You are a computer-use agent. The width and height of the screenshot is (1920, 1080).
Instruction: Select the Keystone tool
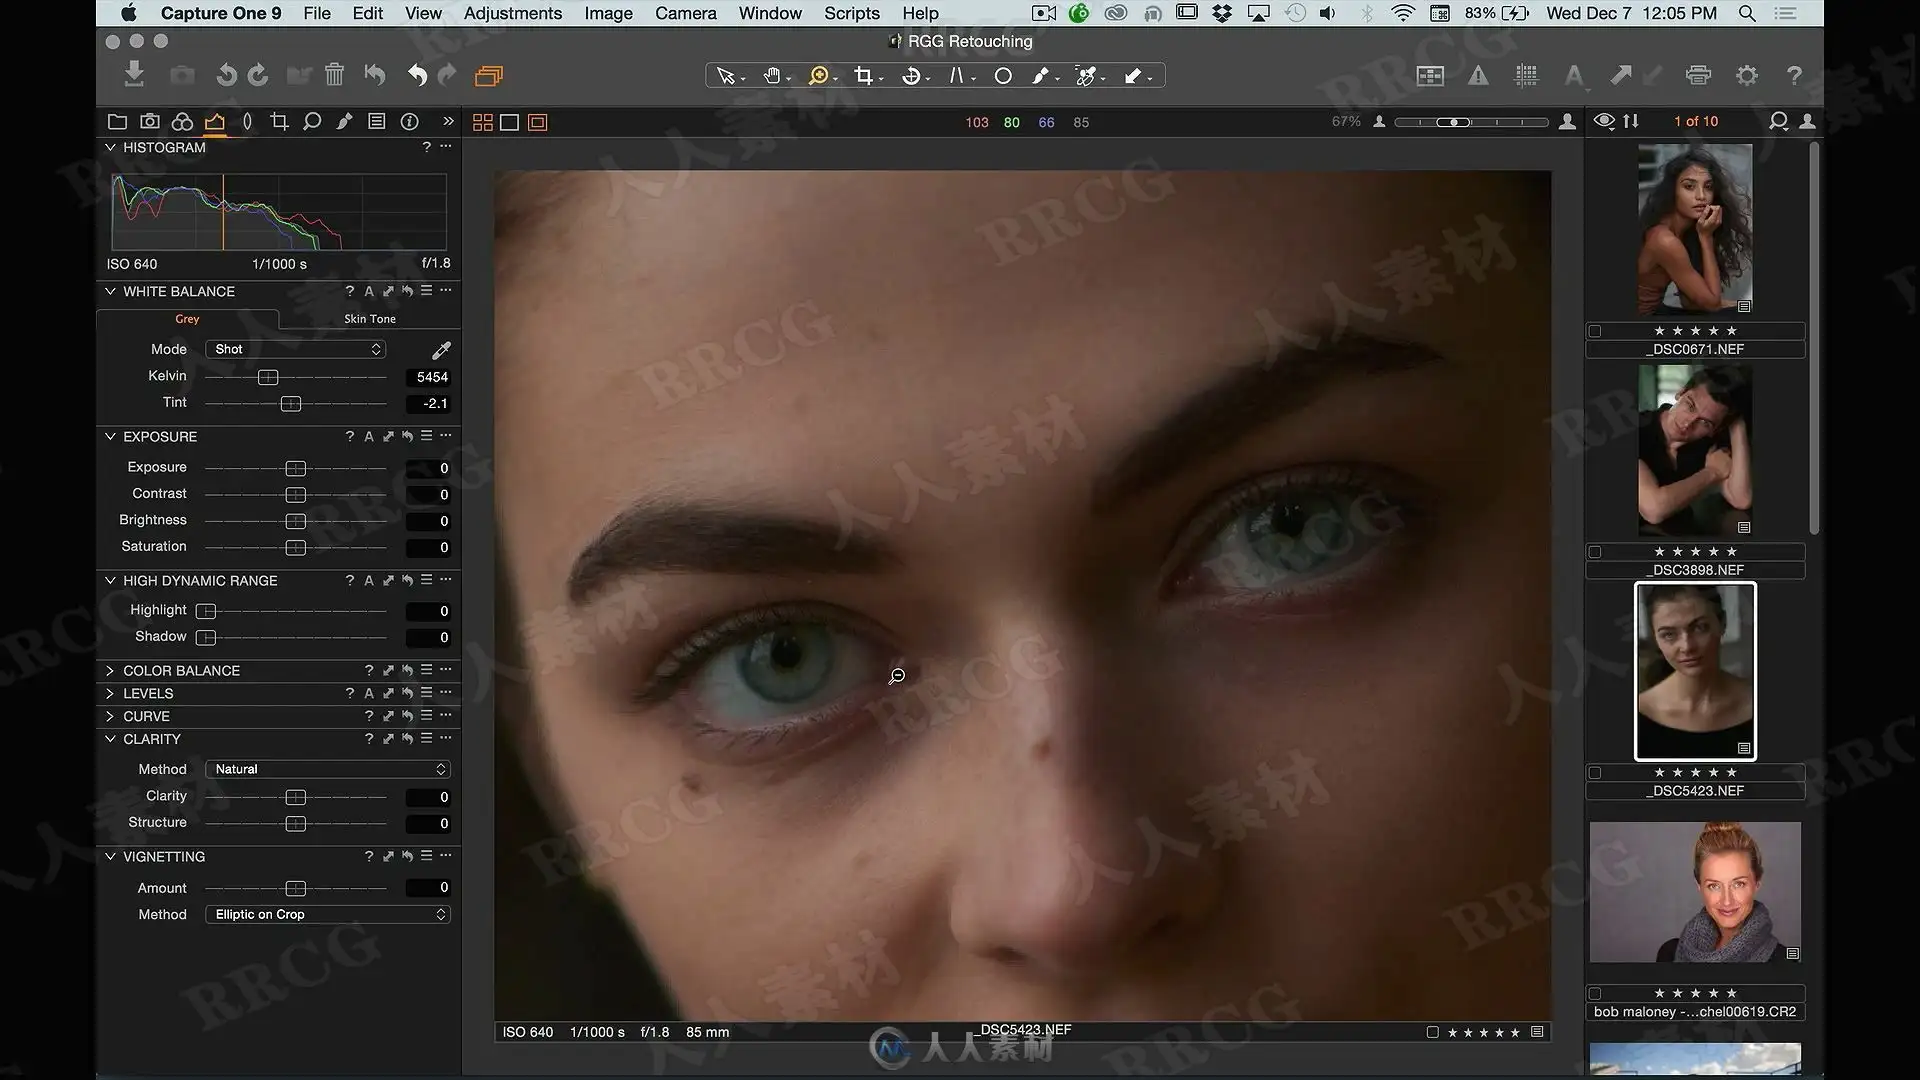[957, 76]
